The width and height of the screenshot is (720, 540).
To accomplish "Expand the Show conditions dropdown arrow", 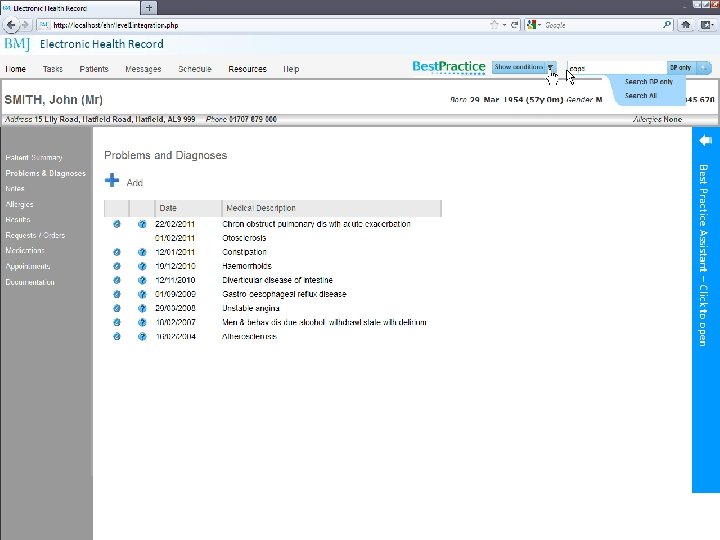I will coord(550,67).
